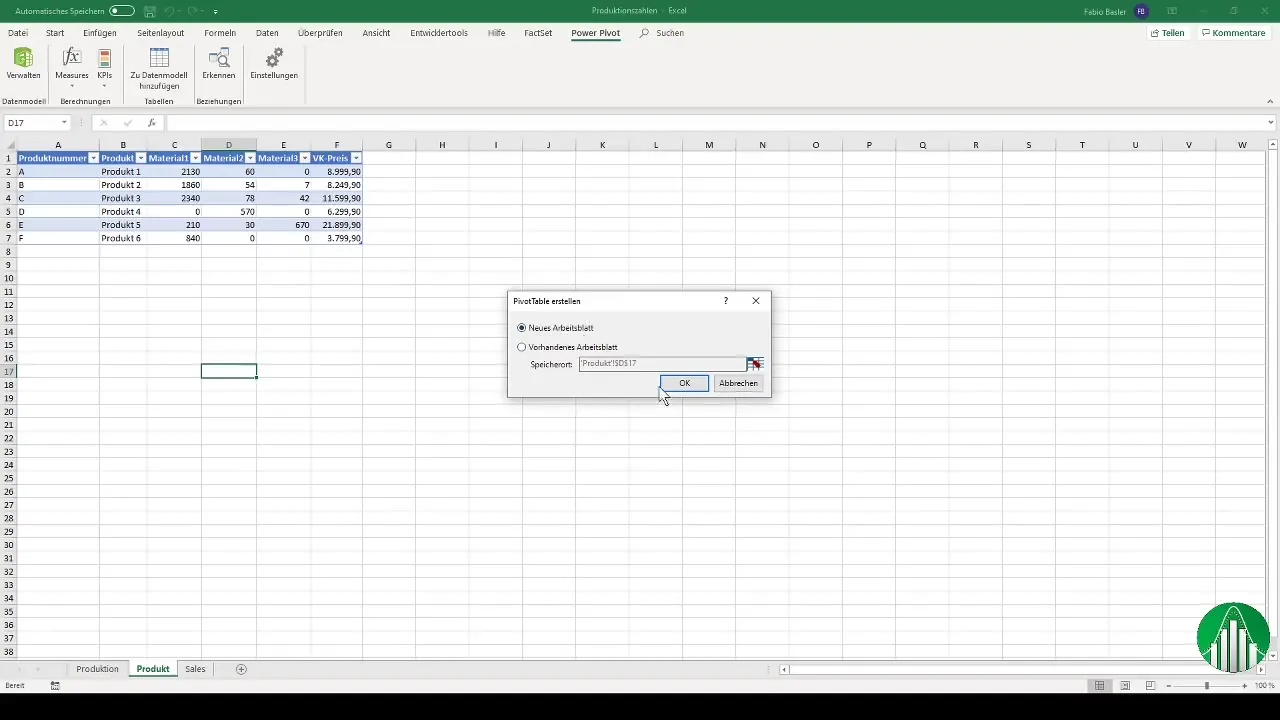Open the Entwicklertools ribbon tab
Image resolution: width=1280 pixels, height=720 pixels.
point(439,33)
